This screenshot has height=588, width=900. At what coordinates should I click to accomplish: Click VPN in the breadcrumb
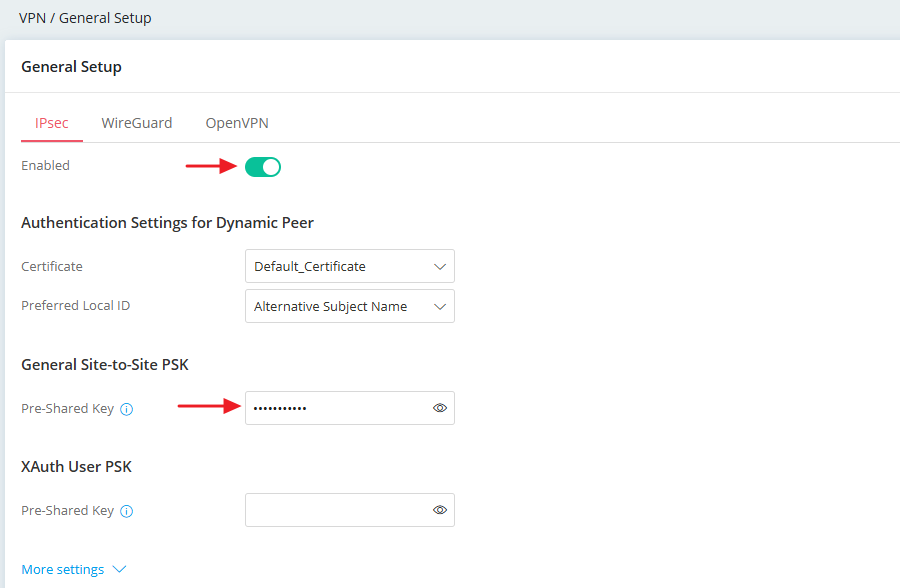click(32, 18)
